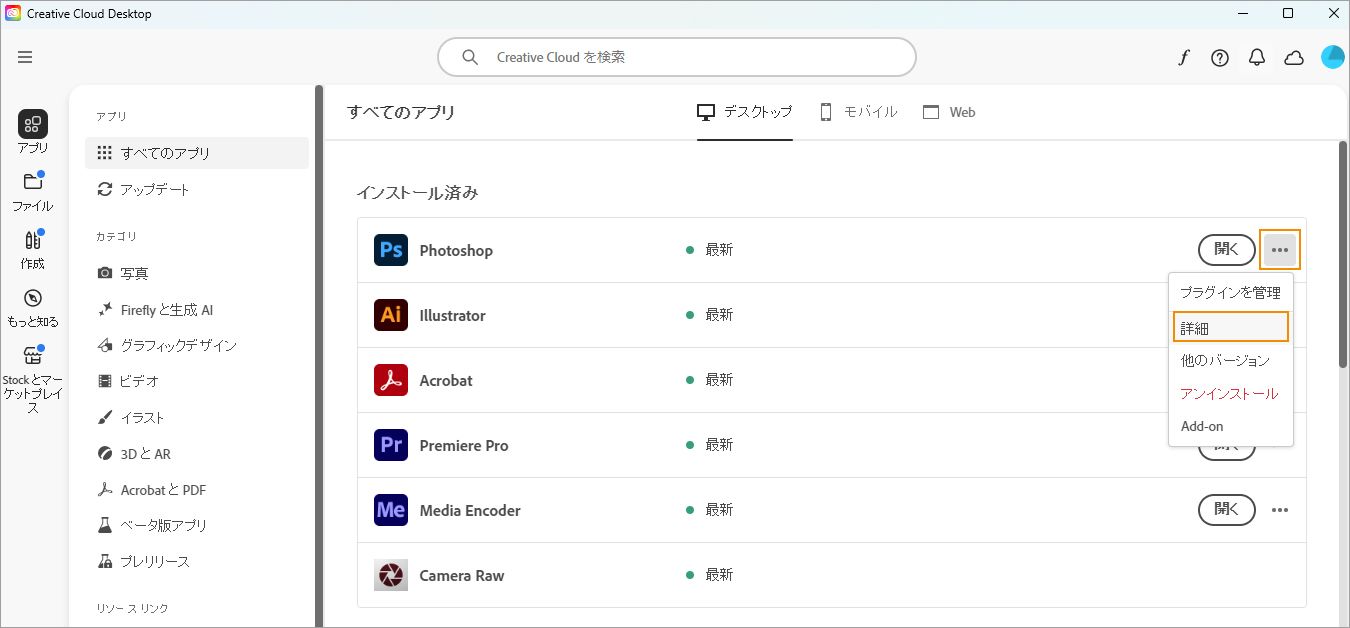Open the three-dot menu for Photoshop
1350x628 pixels.
coord(1280,250)
